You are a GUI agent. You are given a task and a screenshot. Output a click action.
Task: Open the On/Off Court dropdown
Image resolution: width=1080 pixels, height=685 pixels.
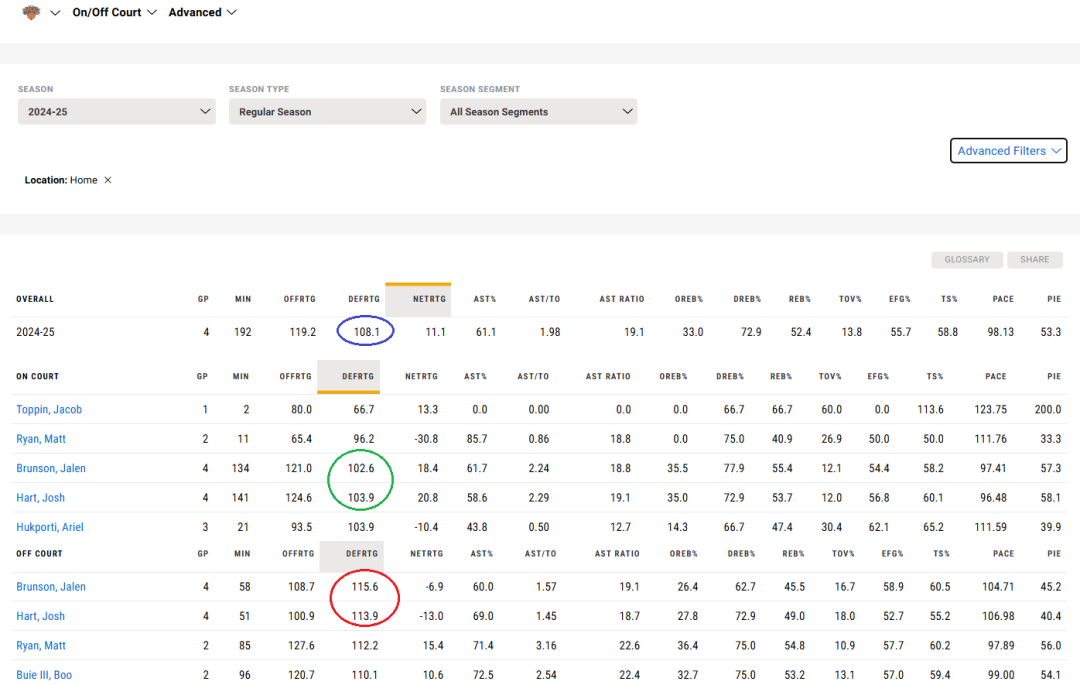click(x=114, y=12)
